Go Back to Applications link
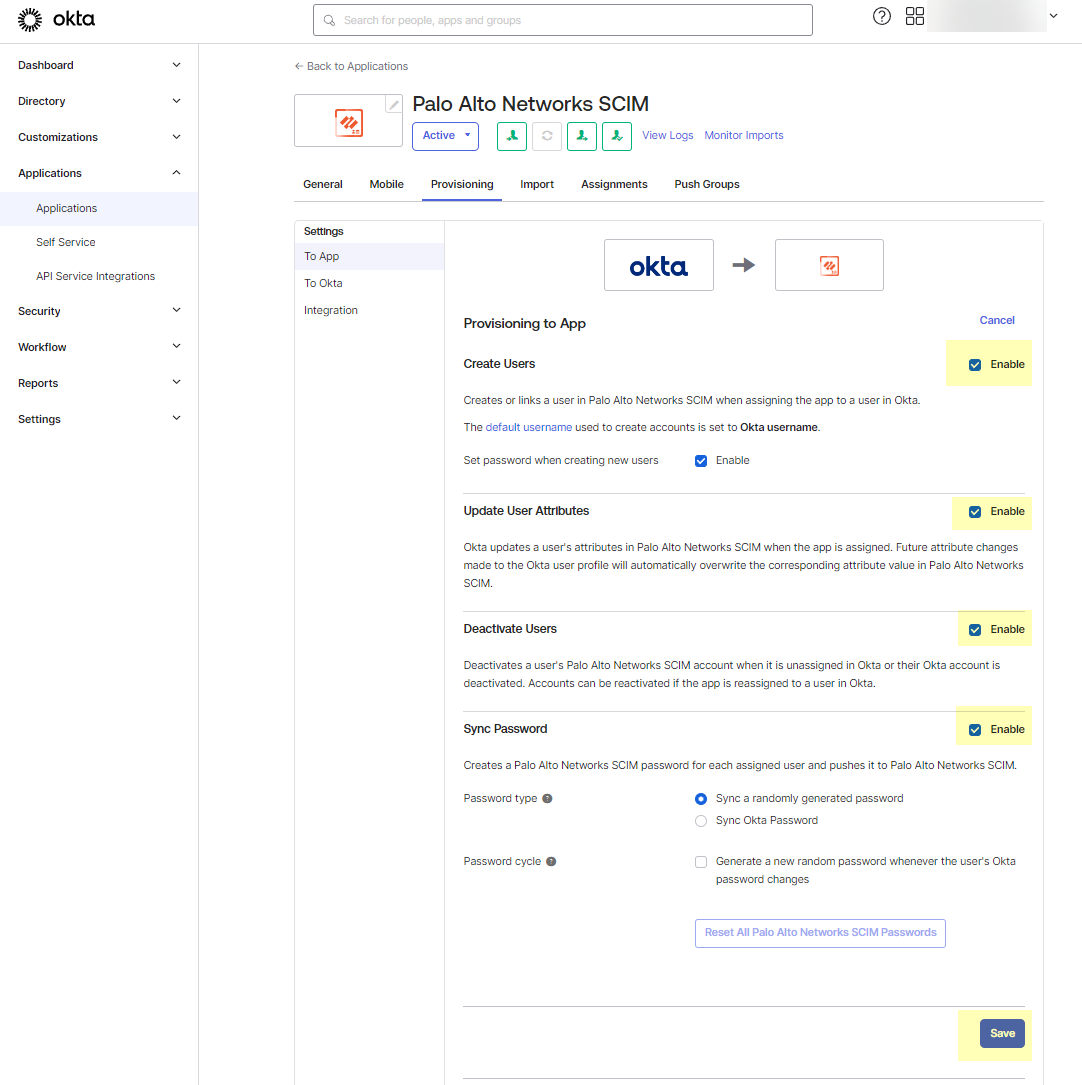This screenshot has width=1082, height=1085. (351, 66)
